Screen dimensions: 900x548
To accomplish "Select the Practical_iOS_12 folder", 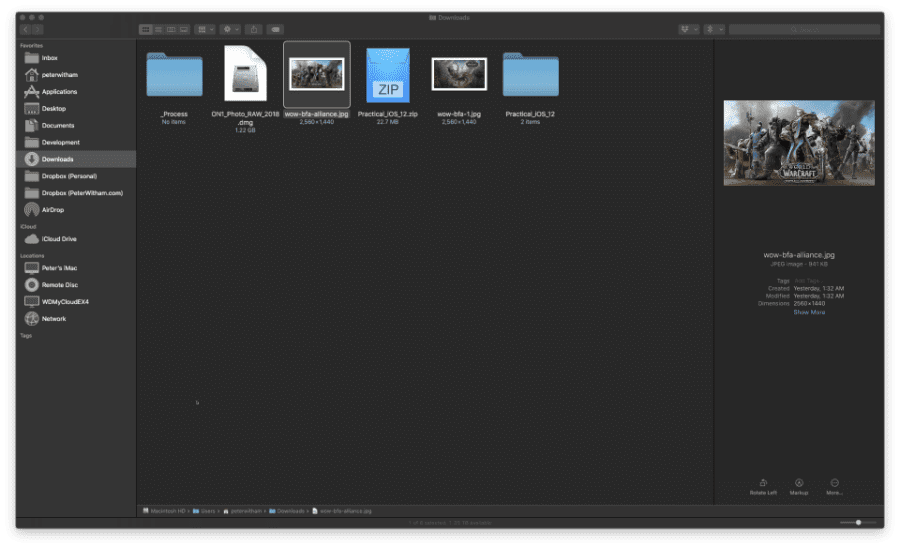I will (530, 75).
